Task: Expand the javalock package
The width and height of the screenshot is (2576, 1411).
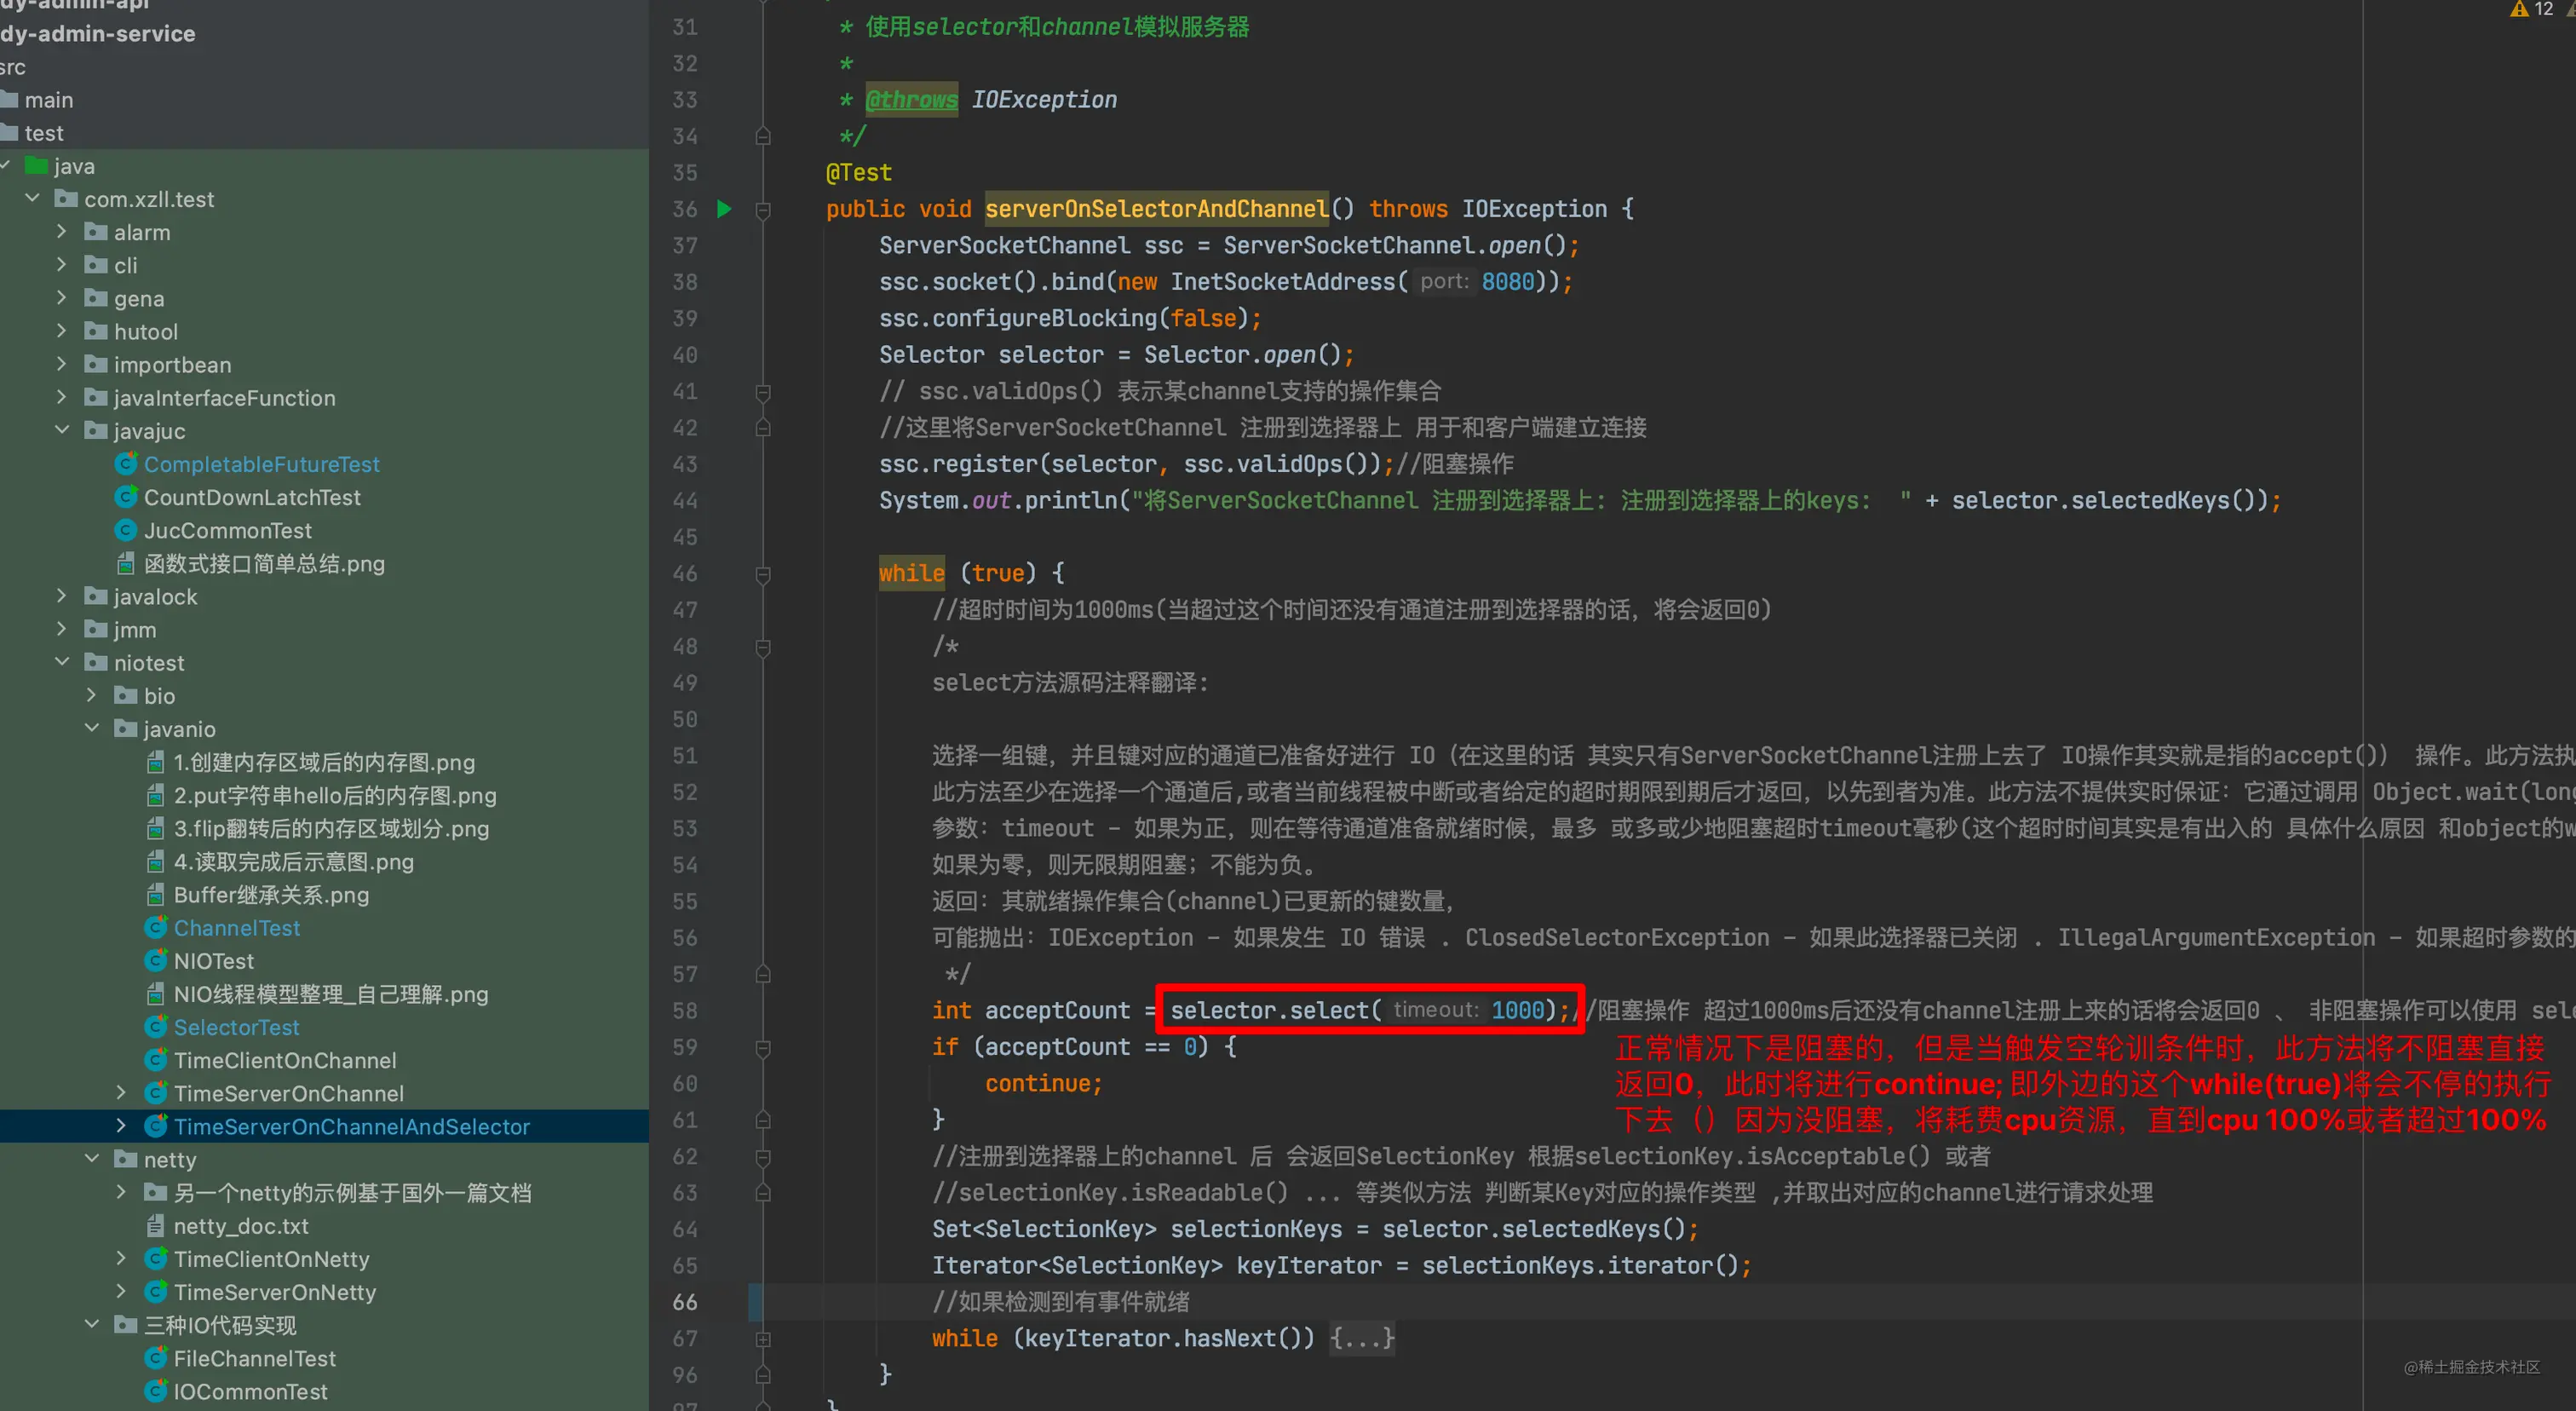Action: 62,596
